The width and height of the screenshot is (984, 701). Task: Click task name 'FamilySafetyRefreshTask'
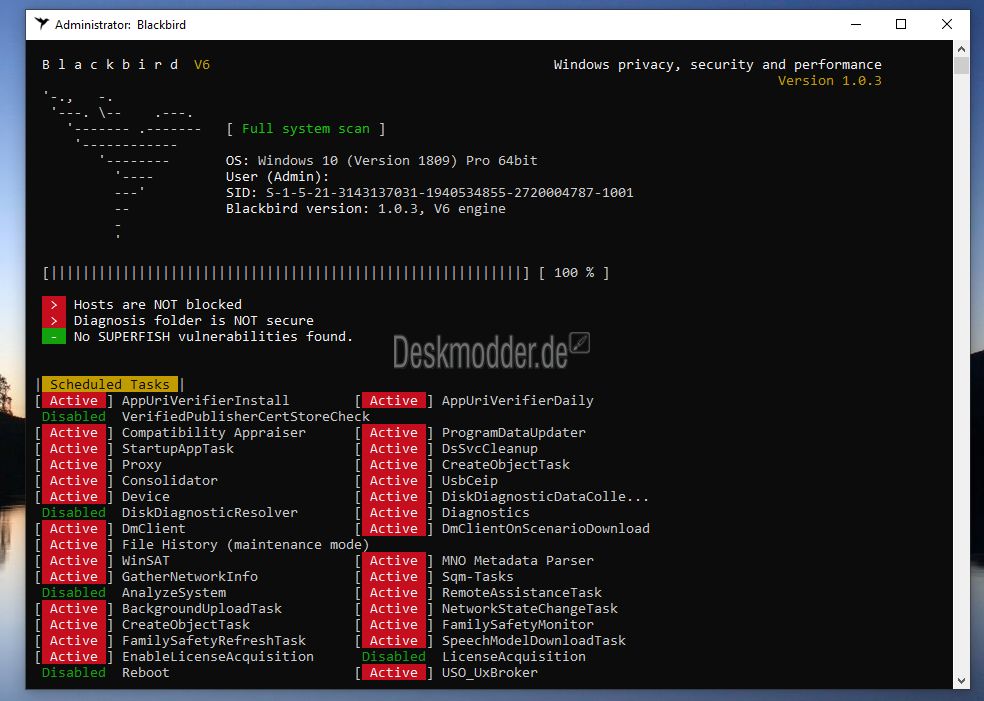pos(213,641)
